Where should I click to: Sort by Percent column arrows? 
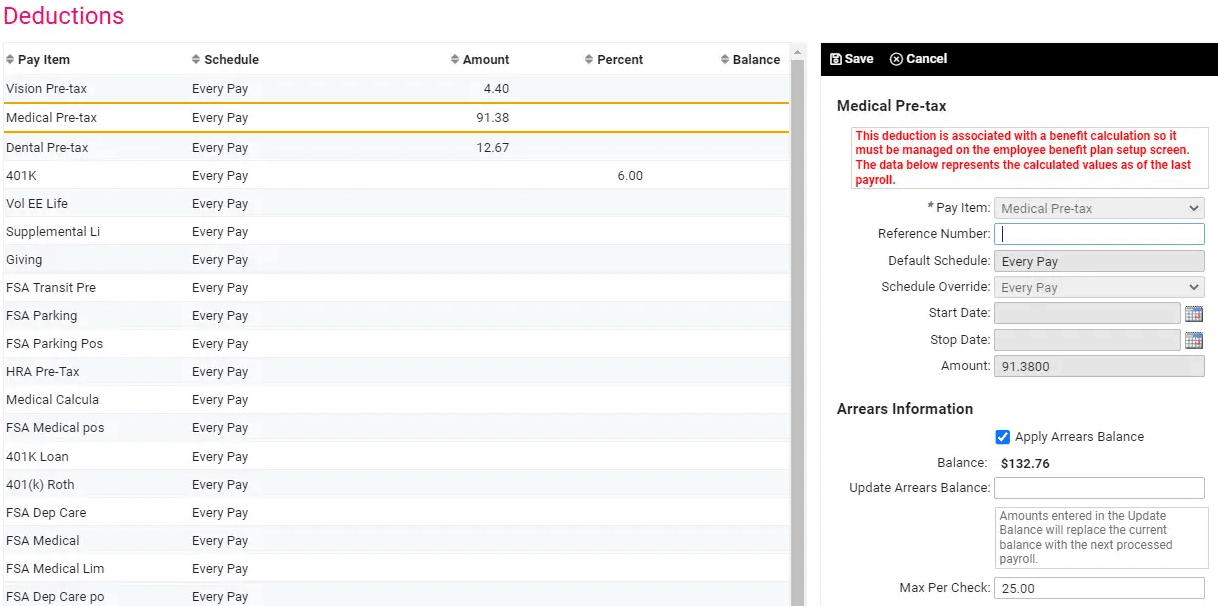click(x=589, y=60)
